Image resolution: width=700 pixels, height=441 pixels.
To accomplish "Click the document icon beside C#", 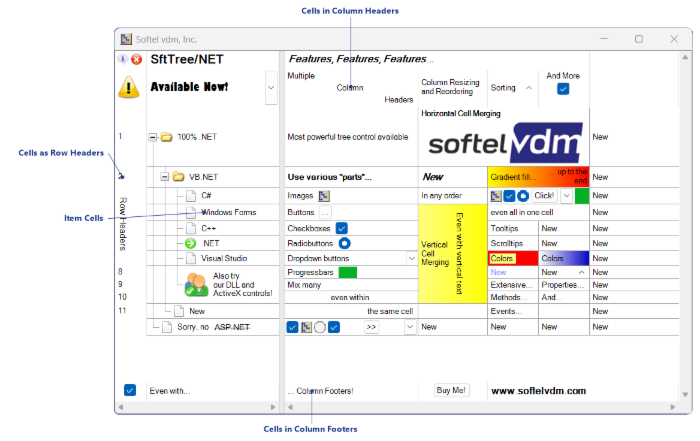I will (191, 196).
